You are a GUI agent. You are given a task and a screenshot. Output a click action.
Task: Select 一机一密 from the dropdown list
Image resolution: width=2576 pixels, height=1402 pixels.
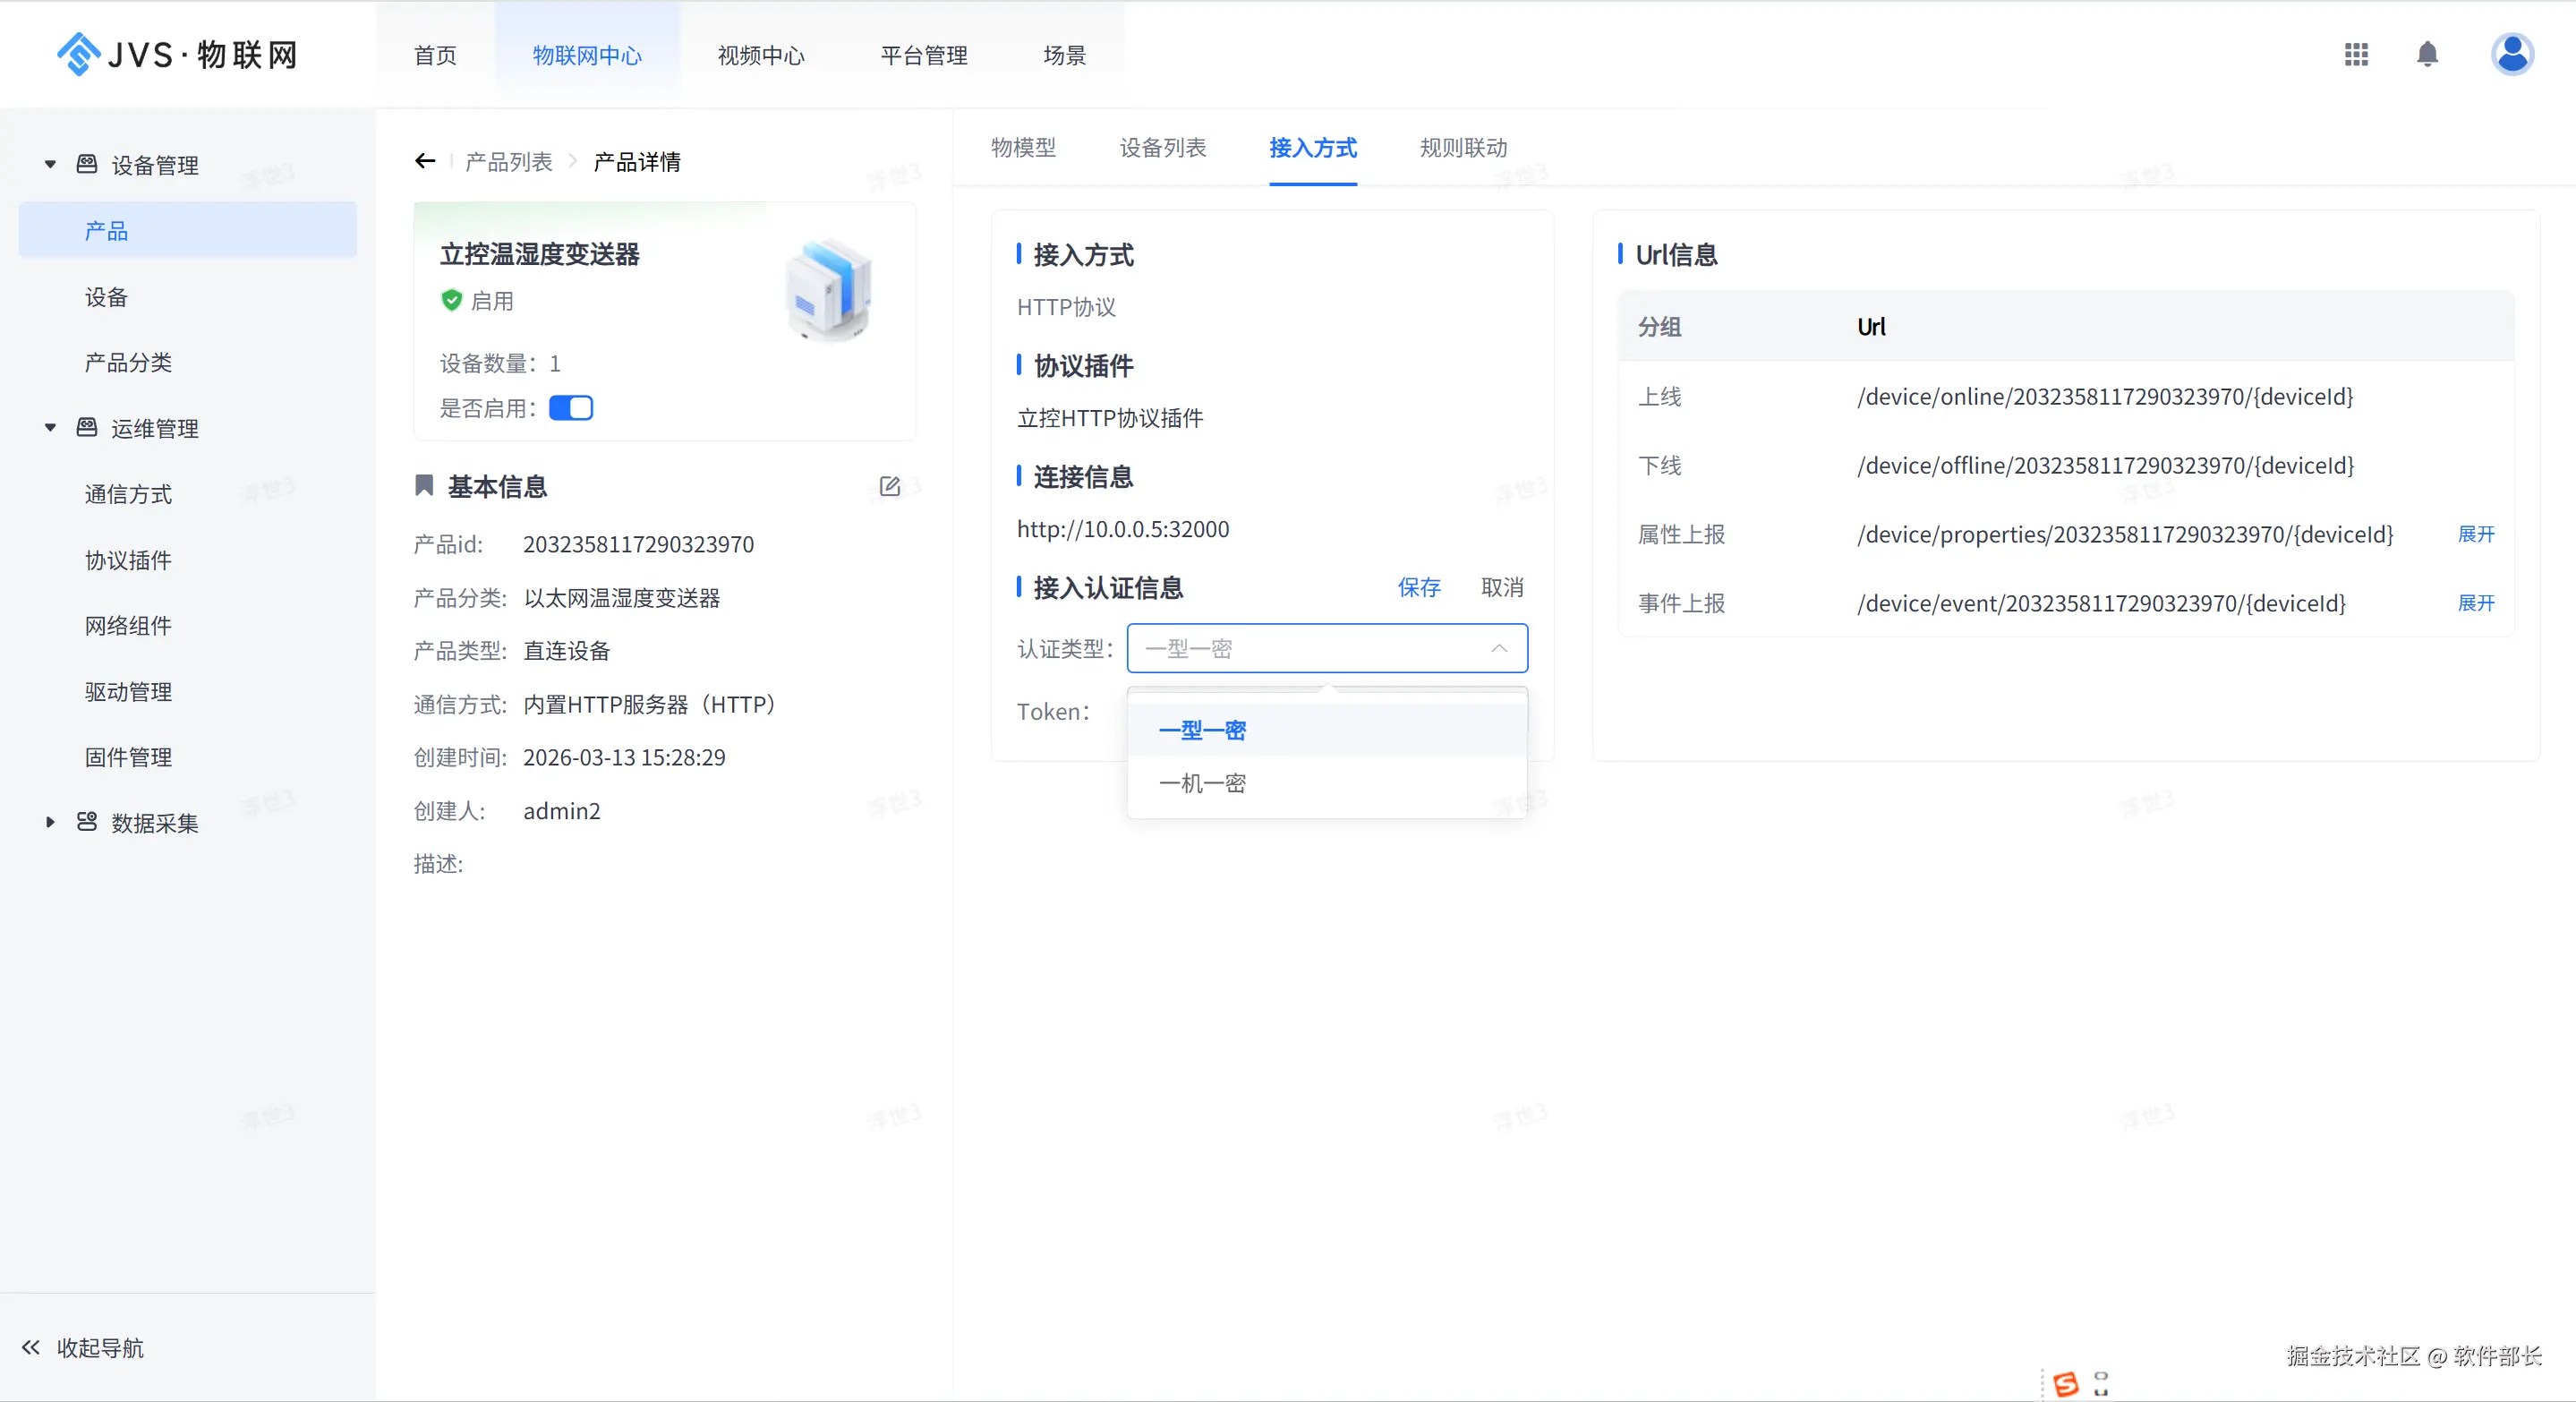coord(1202,783)
